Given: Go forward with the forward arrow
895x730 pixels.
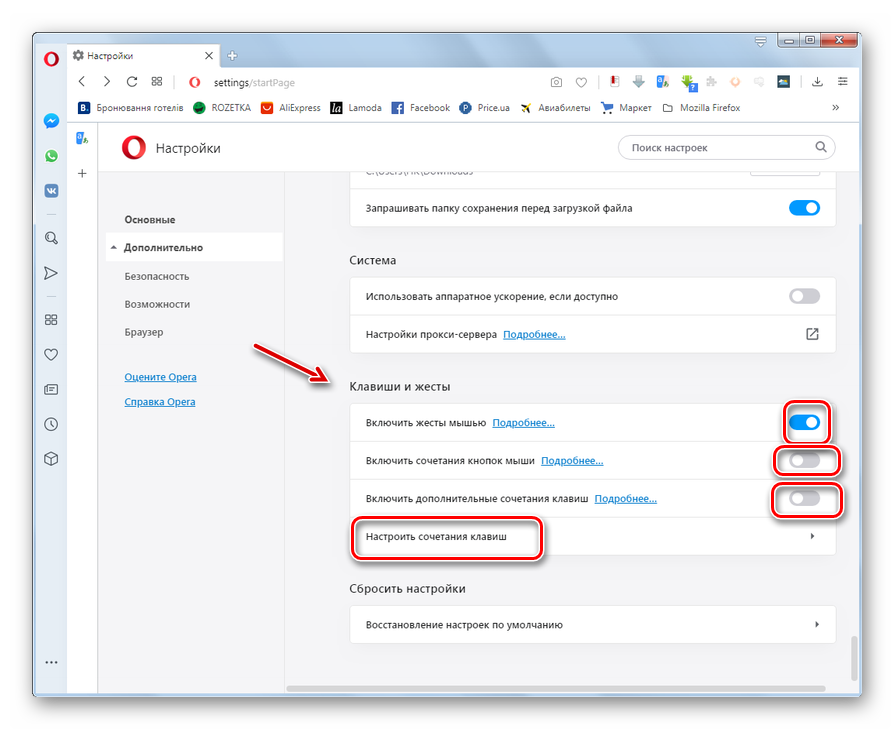Looking at the screenshot, I should (107, 82).
